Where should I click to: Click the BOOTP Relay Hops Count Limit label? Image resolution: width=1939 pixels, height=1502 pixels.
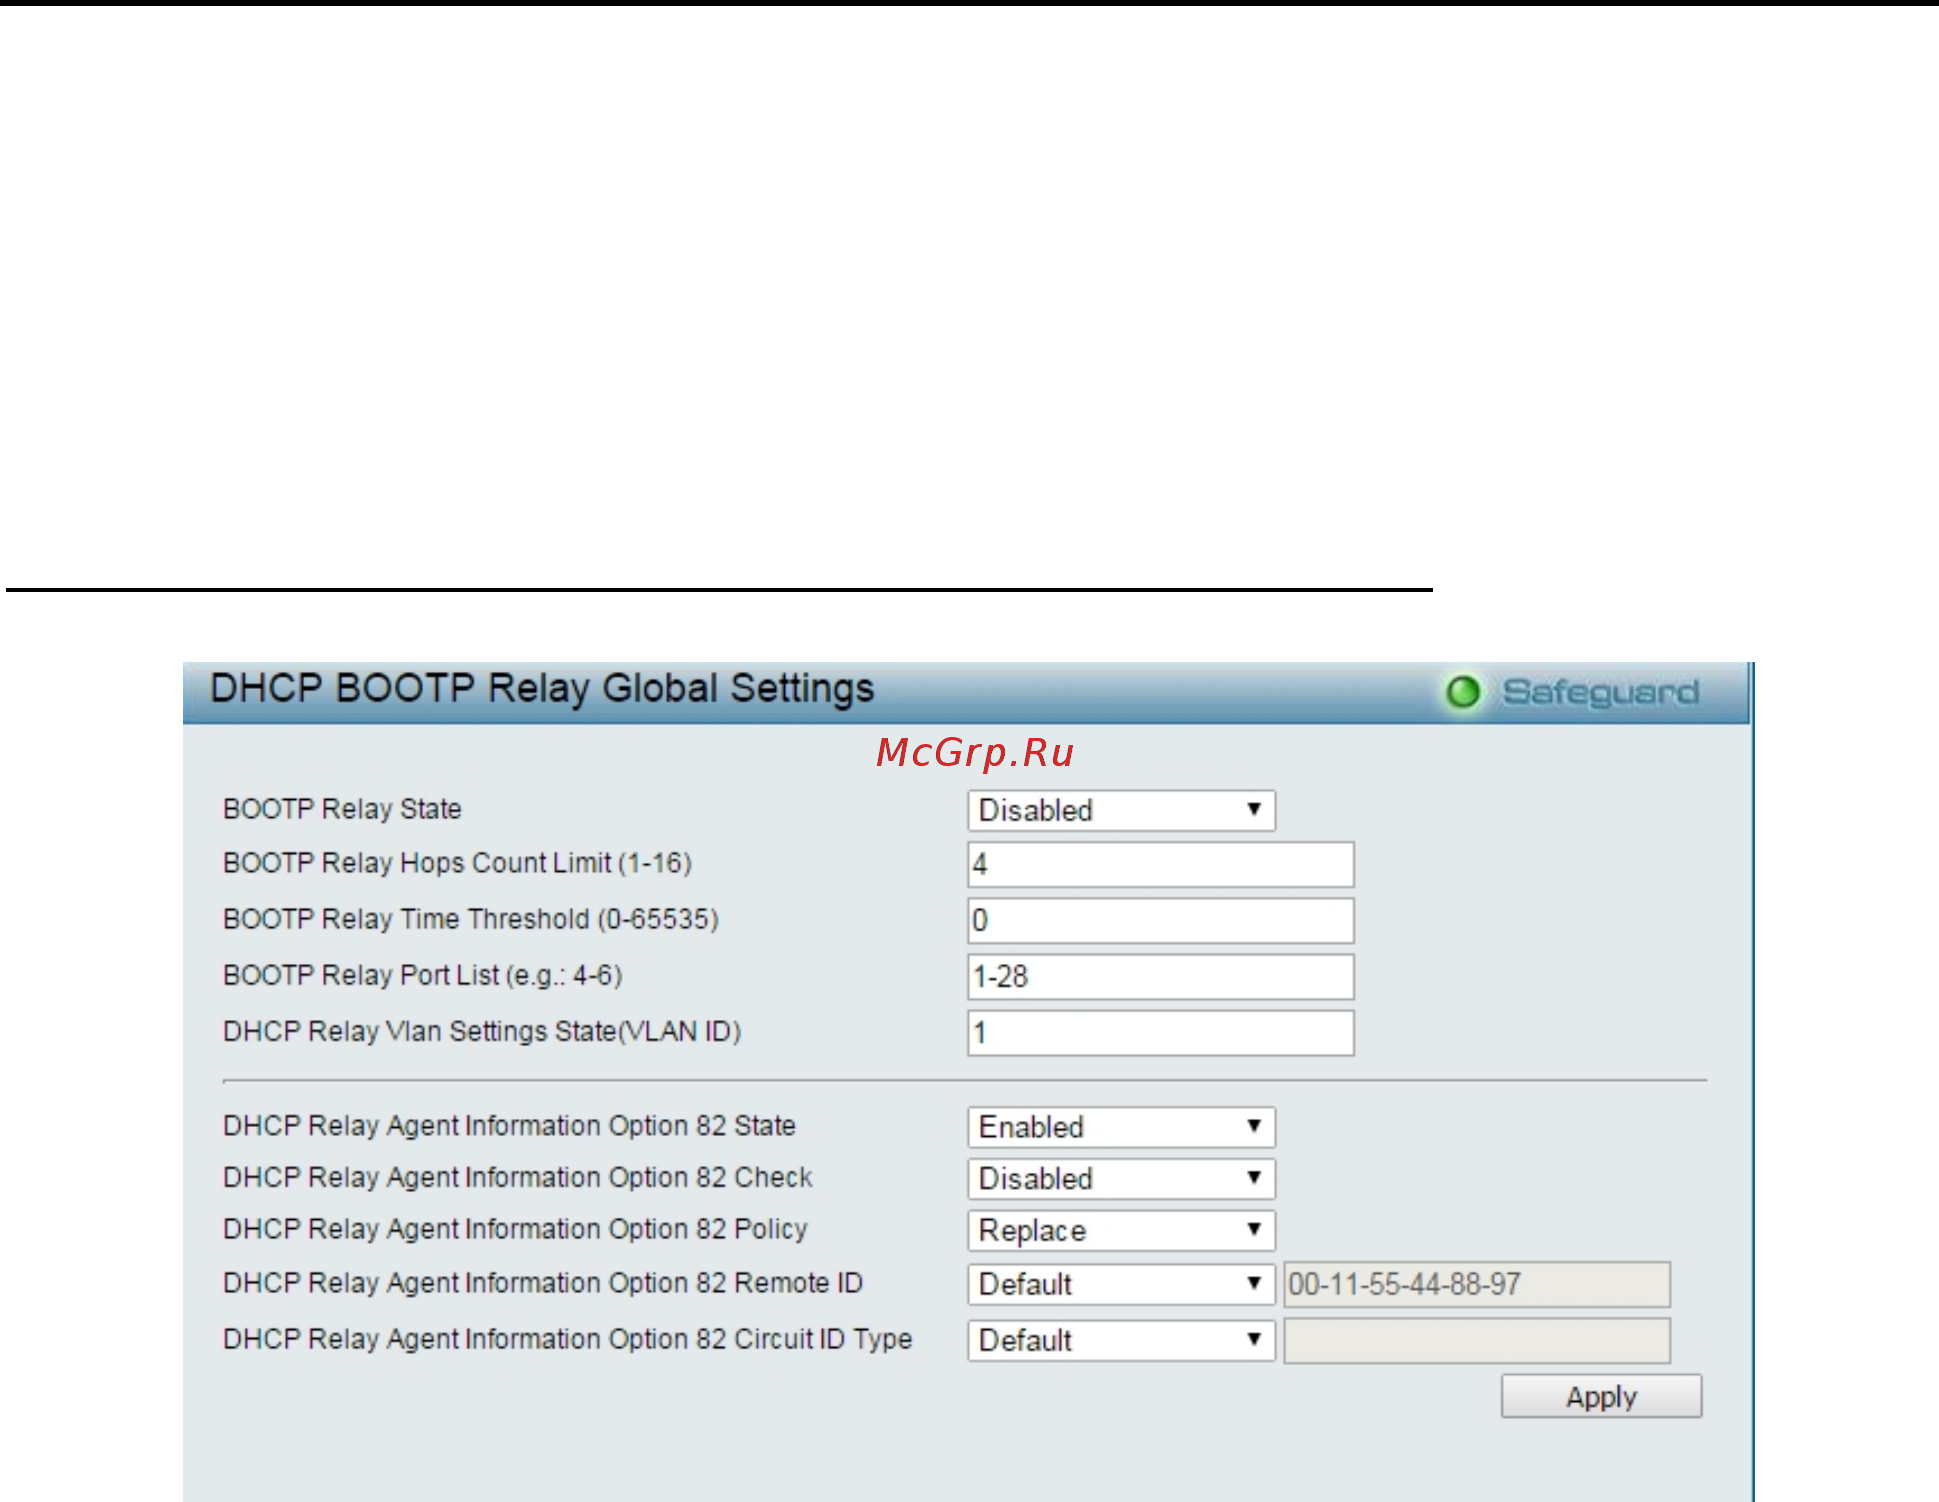coord(458,864)
